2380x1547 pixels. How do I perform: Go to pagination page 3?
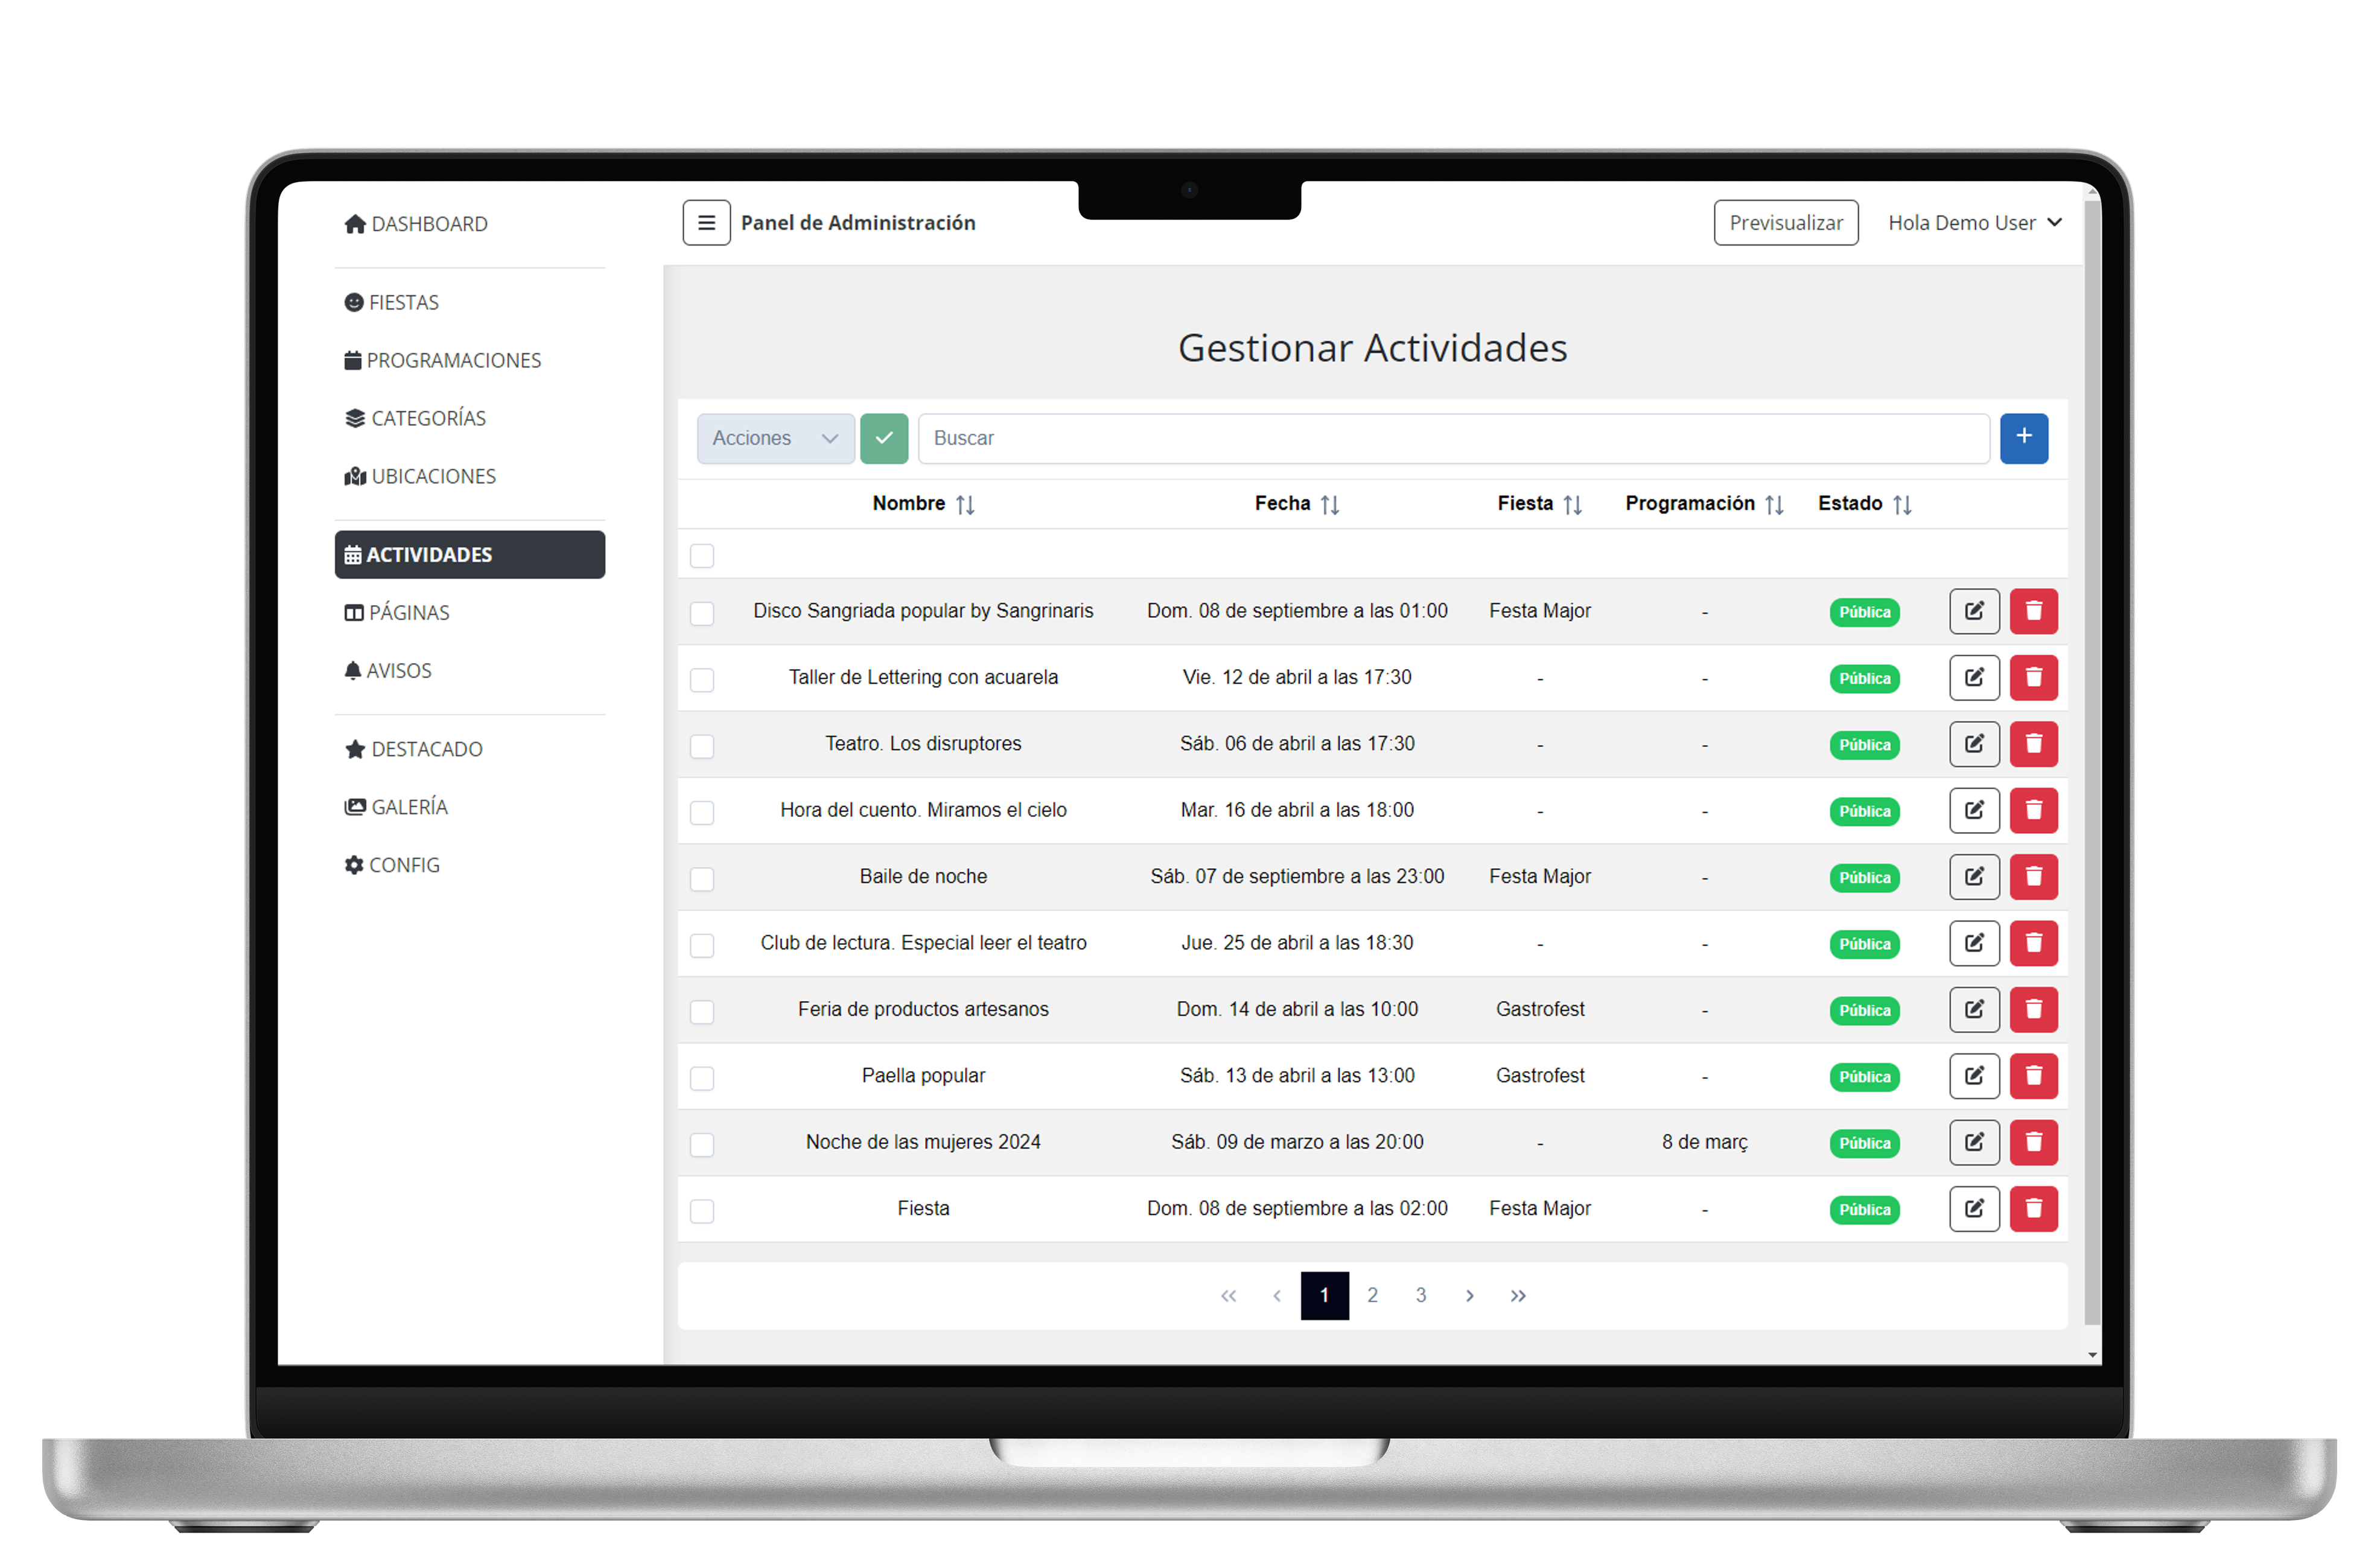click(1420, 1295)
